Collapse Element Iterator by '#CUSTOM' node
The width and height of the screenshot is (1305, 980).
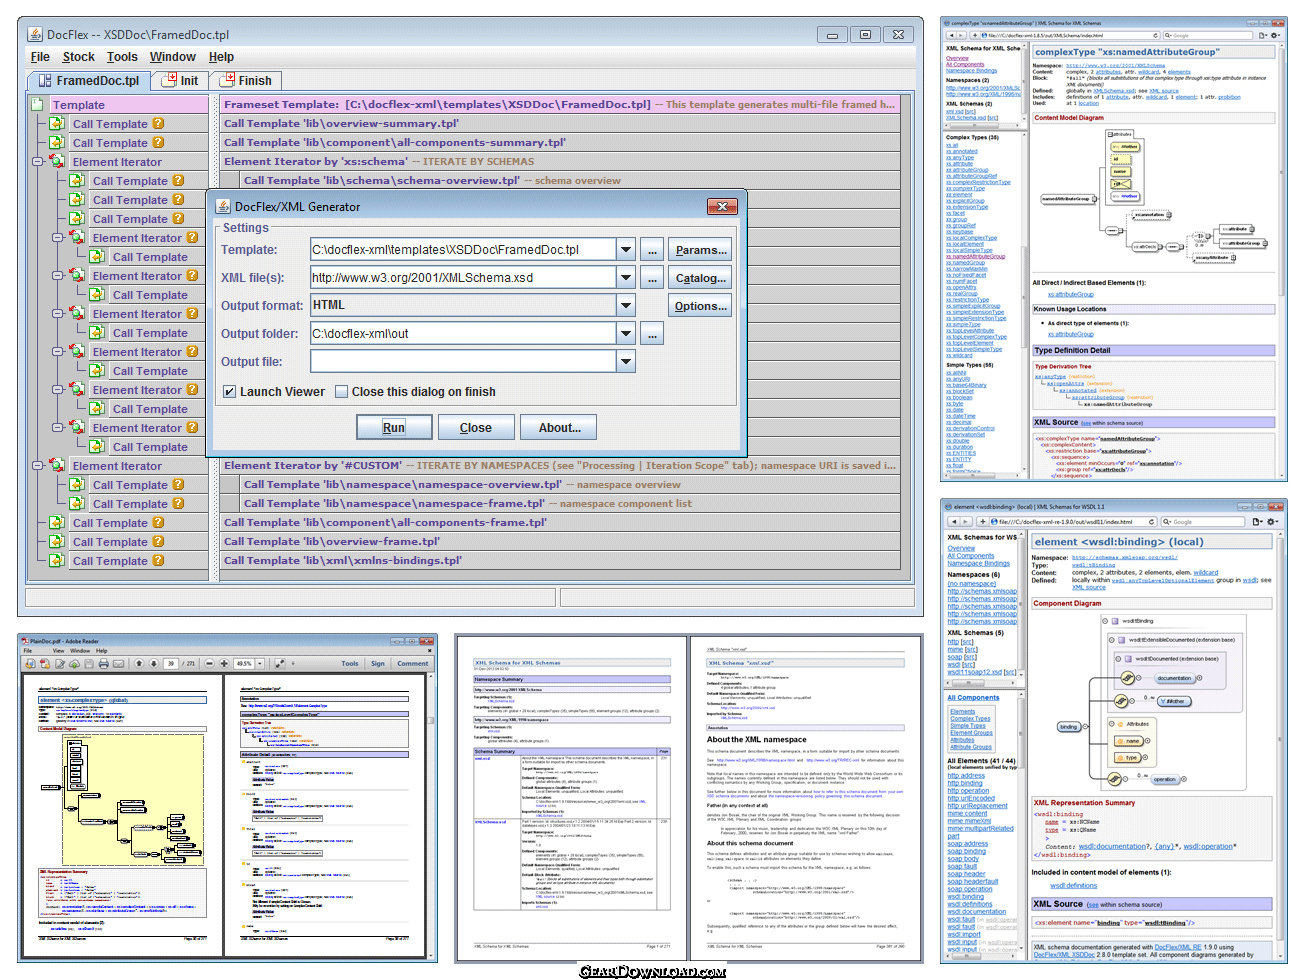38,465
